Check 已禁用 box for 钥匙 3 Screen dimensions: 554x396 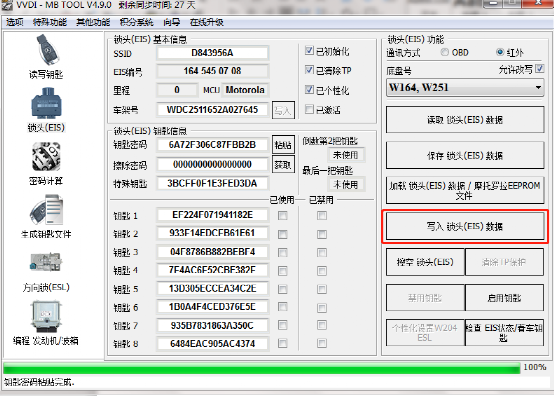(322, 252)
